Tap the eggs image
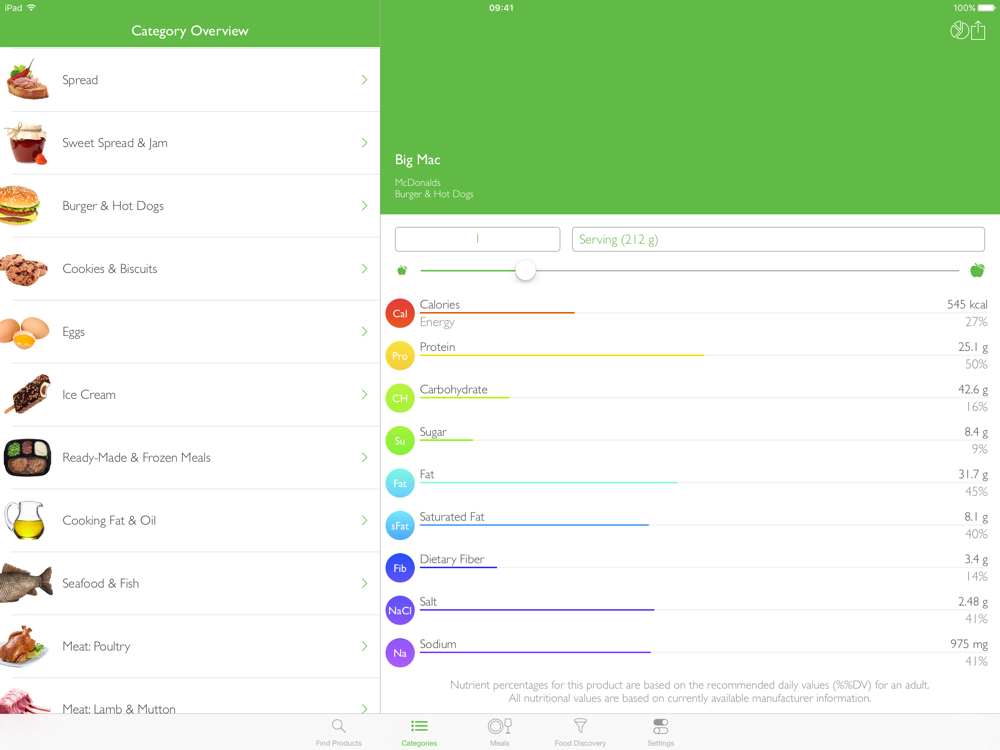Viewport: 1000px width, 750px height. click(x=25, y=332)
